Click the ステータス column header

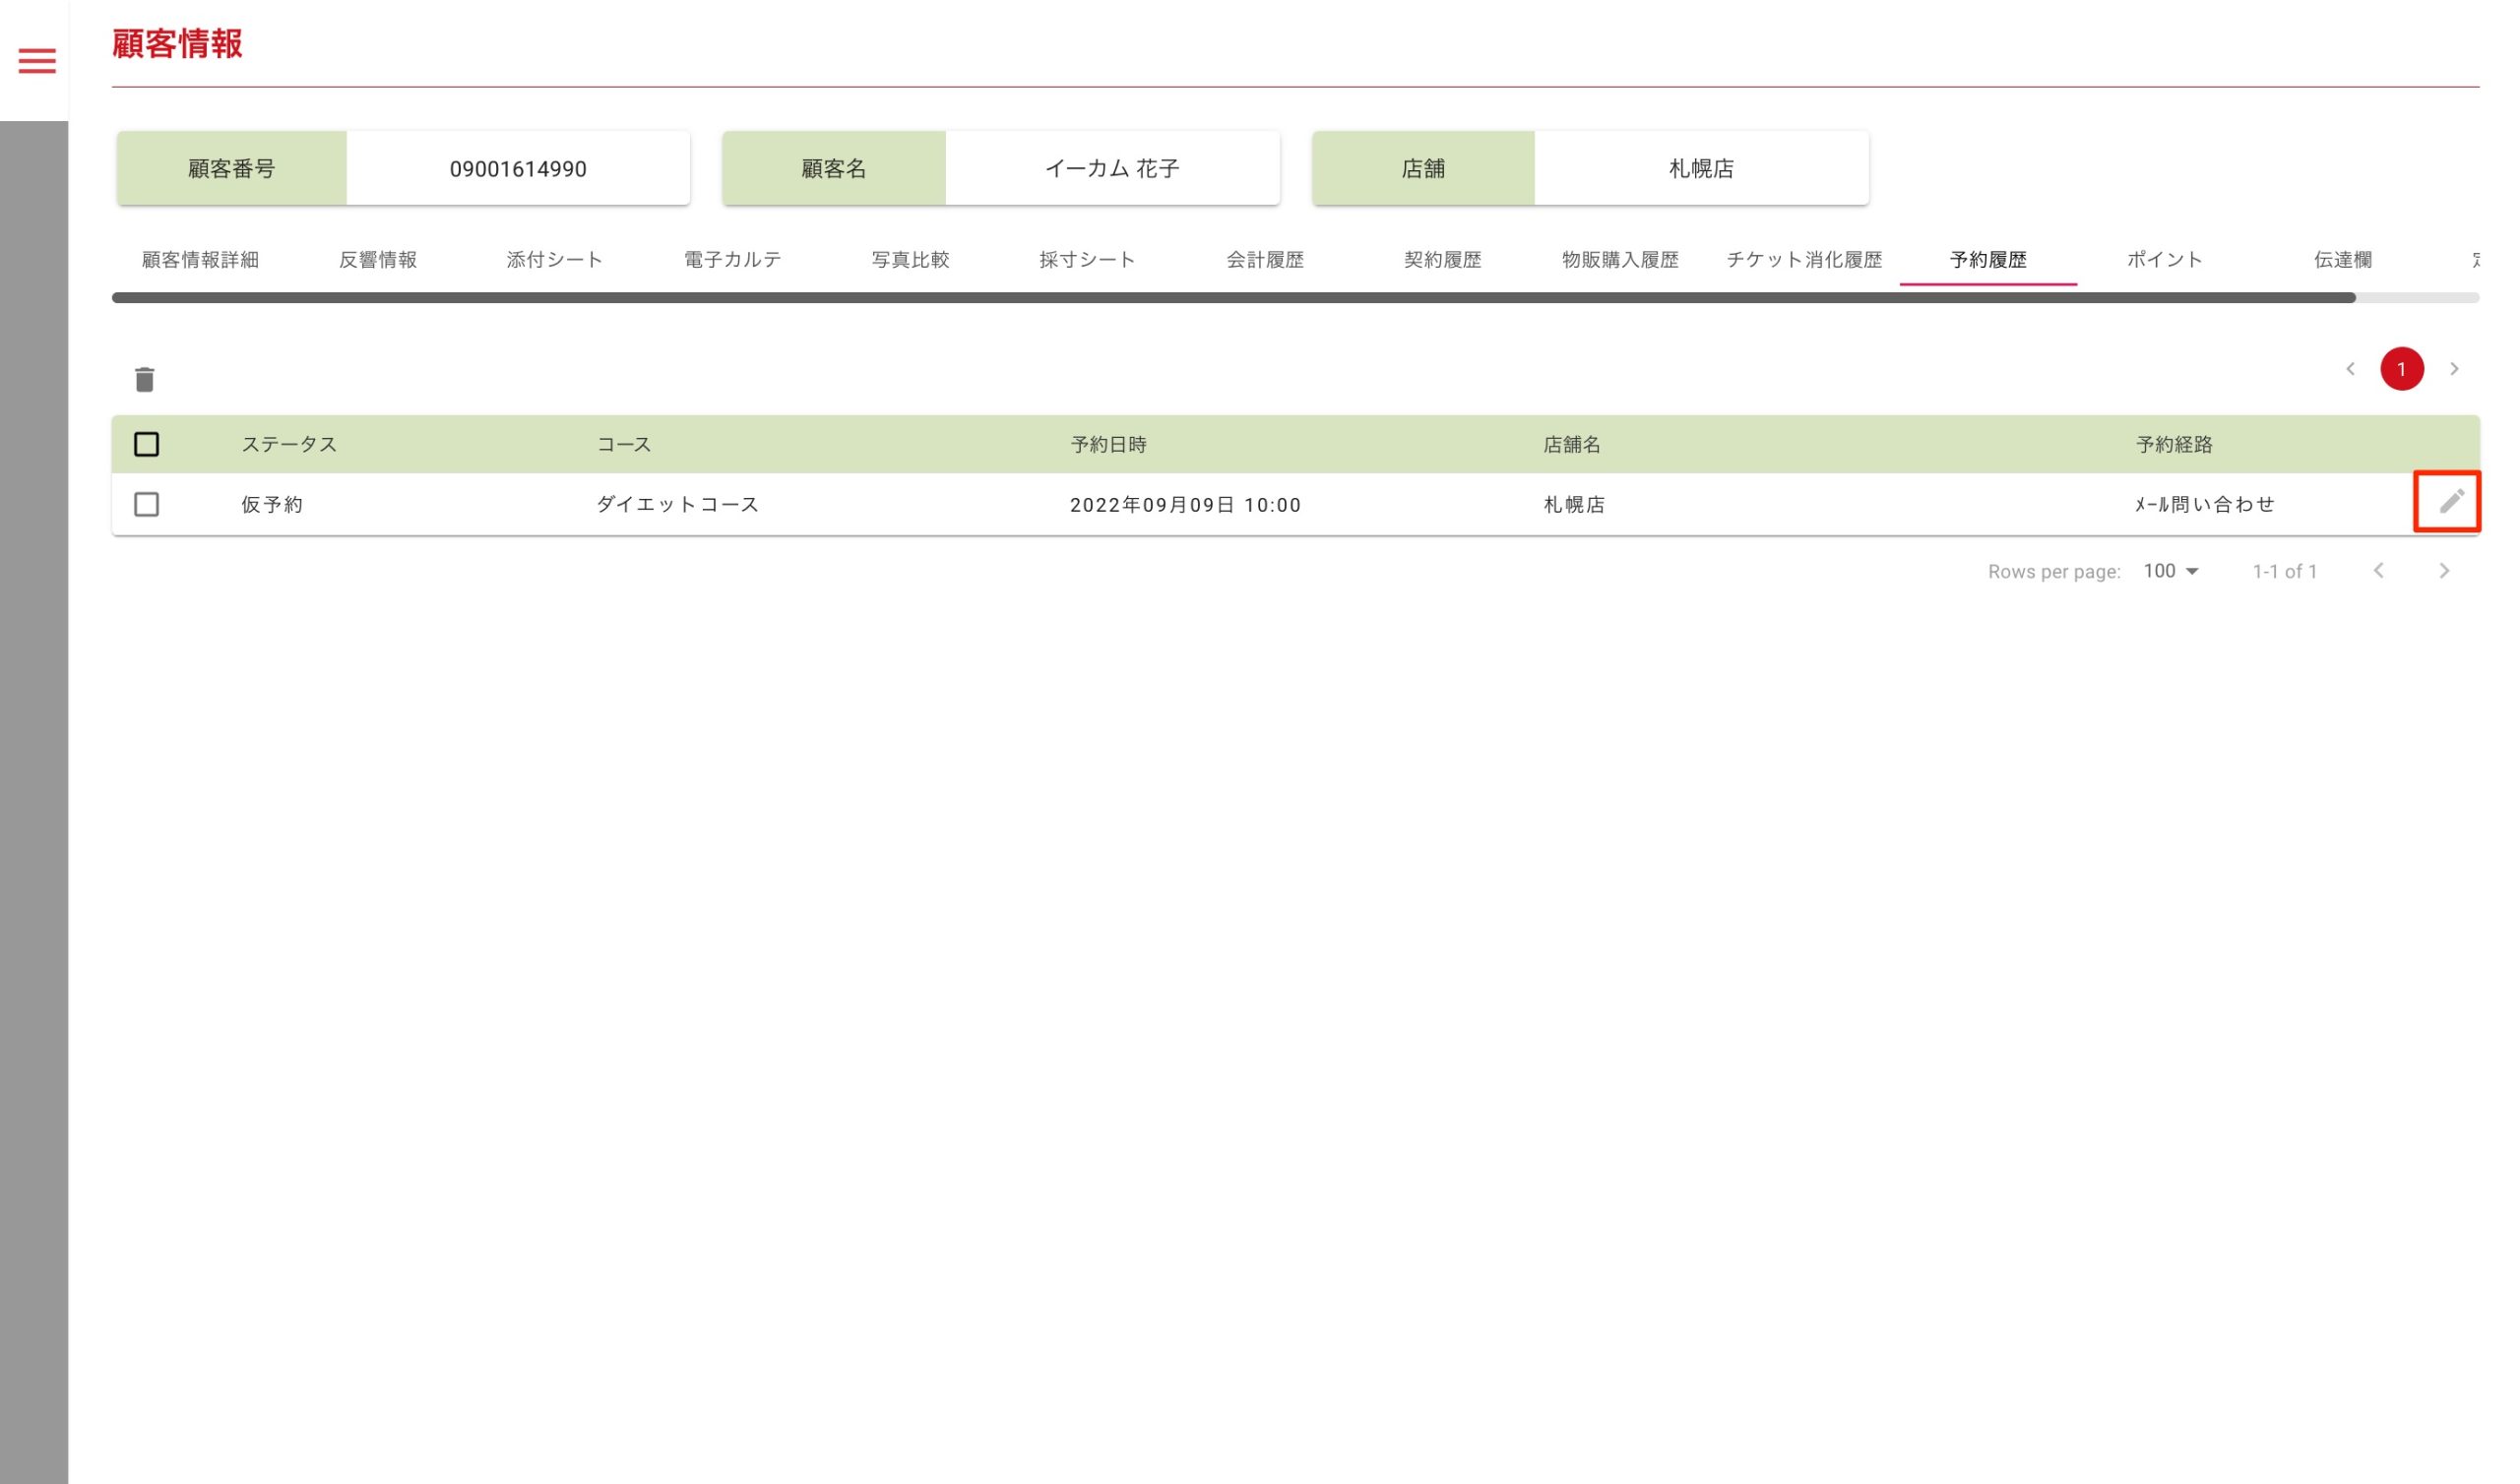coord(289,444)
